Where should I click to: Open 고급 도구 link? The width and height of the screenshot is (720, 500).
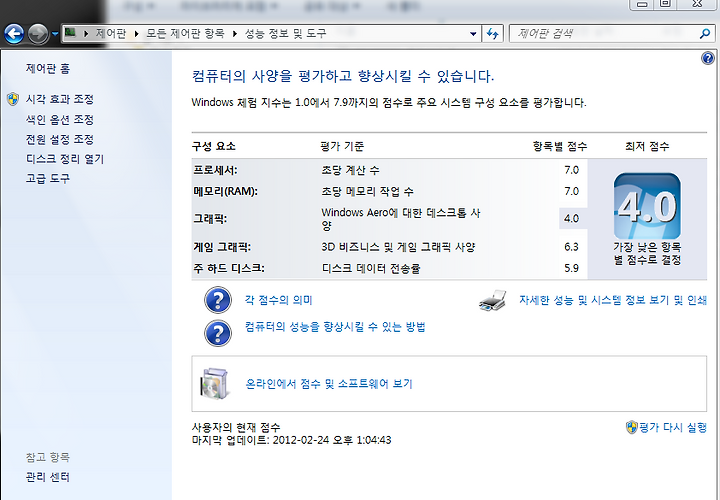tap(48, 179)
